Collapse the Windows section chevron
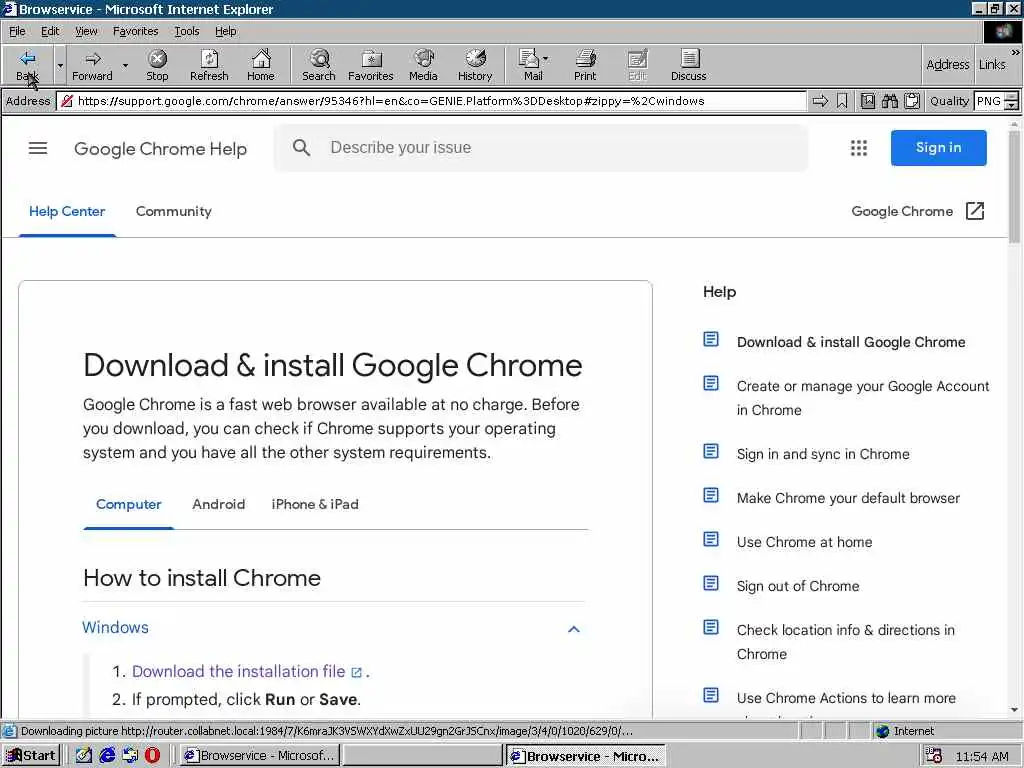The height and width of the screenshot is (768, 1024). click(573, 629)
